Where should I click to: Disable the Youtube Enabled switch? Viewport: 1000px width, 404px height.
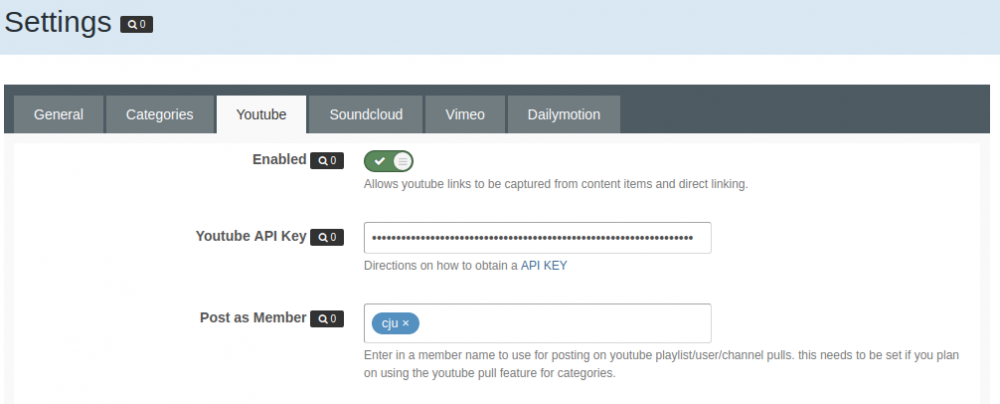pyautogui.click(x=388, y=160)
